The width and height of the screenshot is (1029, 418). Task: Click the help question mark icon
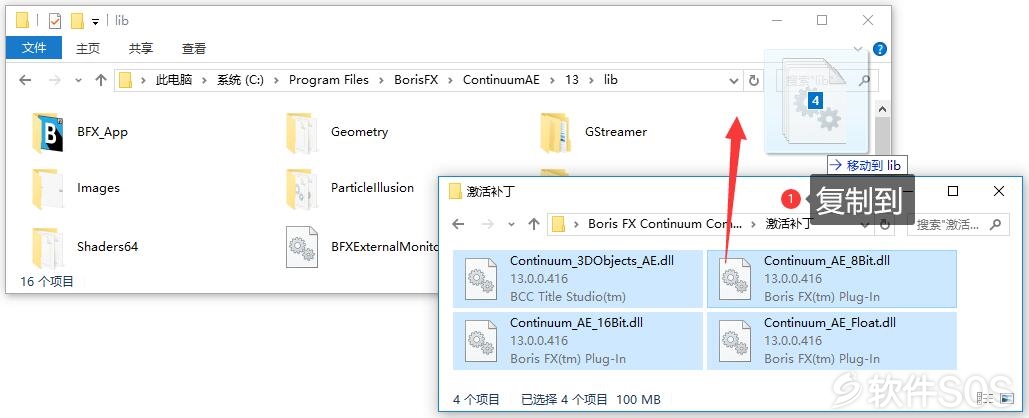tap(880, 49)
